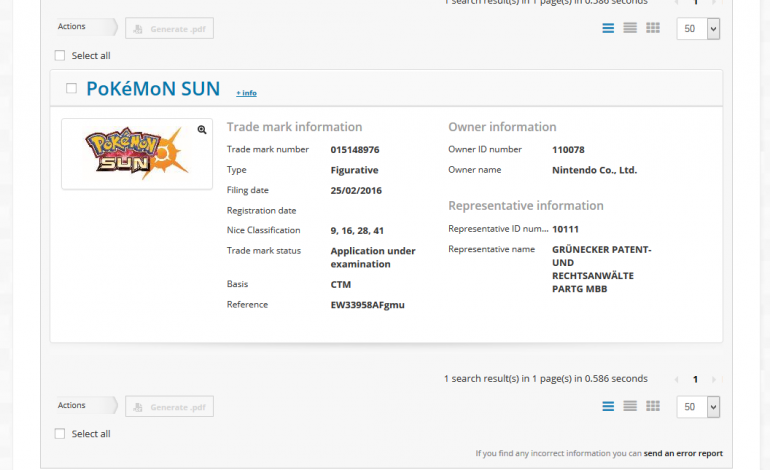Choose compact list view in bottom toolbar
This screenshot has width=770, height=470.
630,406
